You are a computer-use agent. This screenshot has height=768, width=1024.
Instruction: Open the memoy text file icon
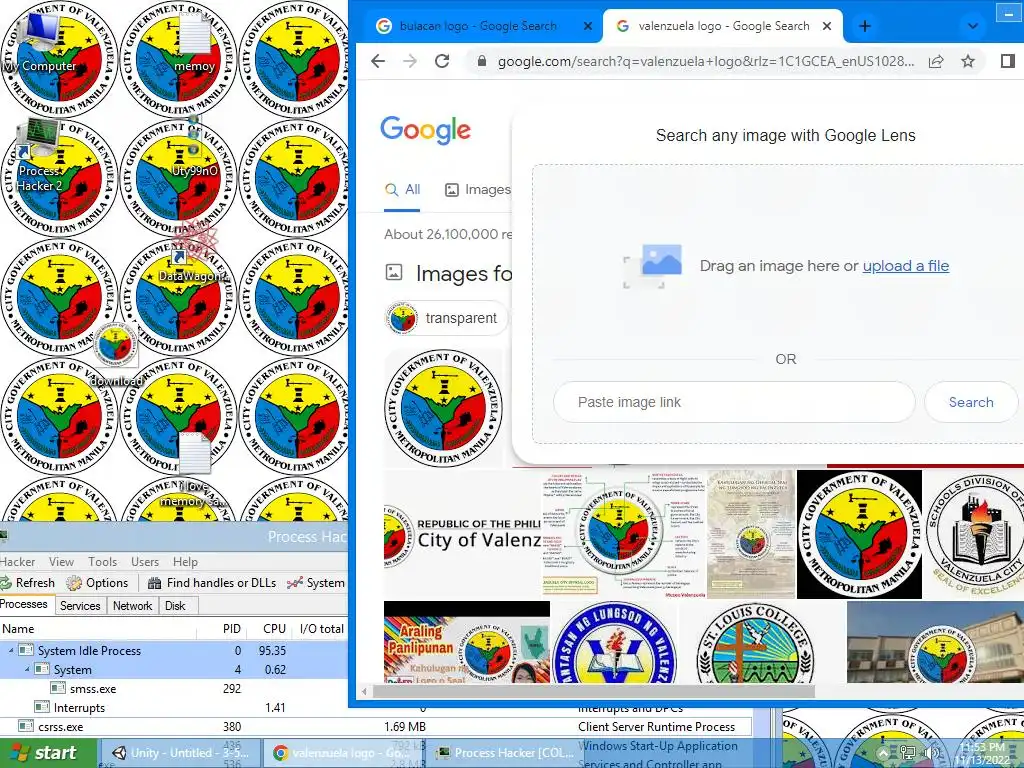pos(194,43)
